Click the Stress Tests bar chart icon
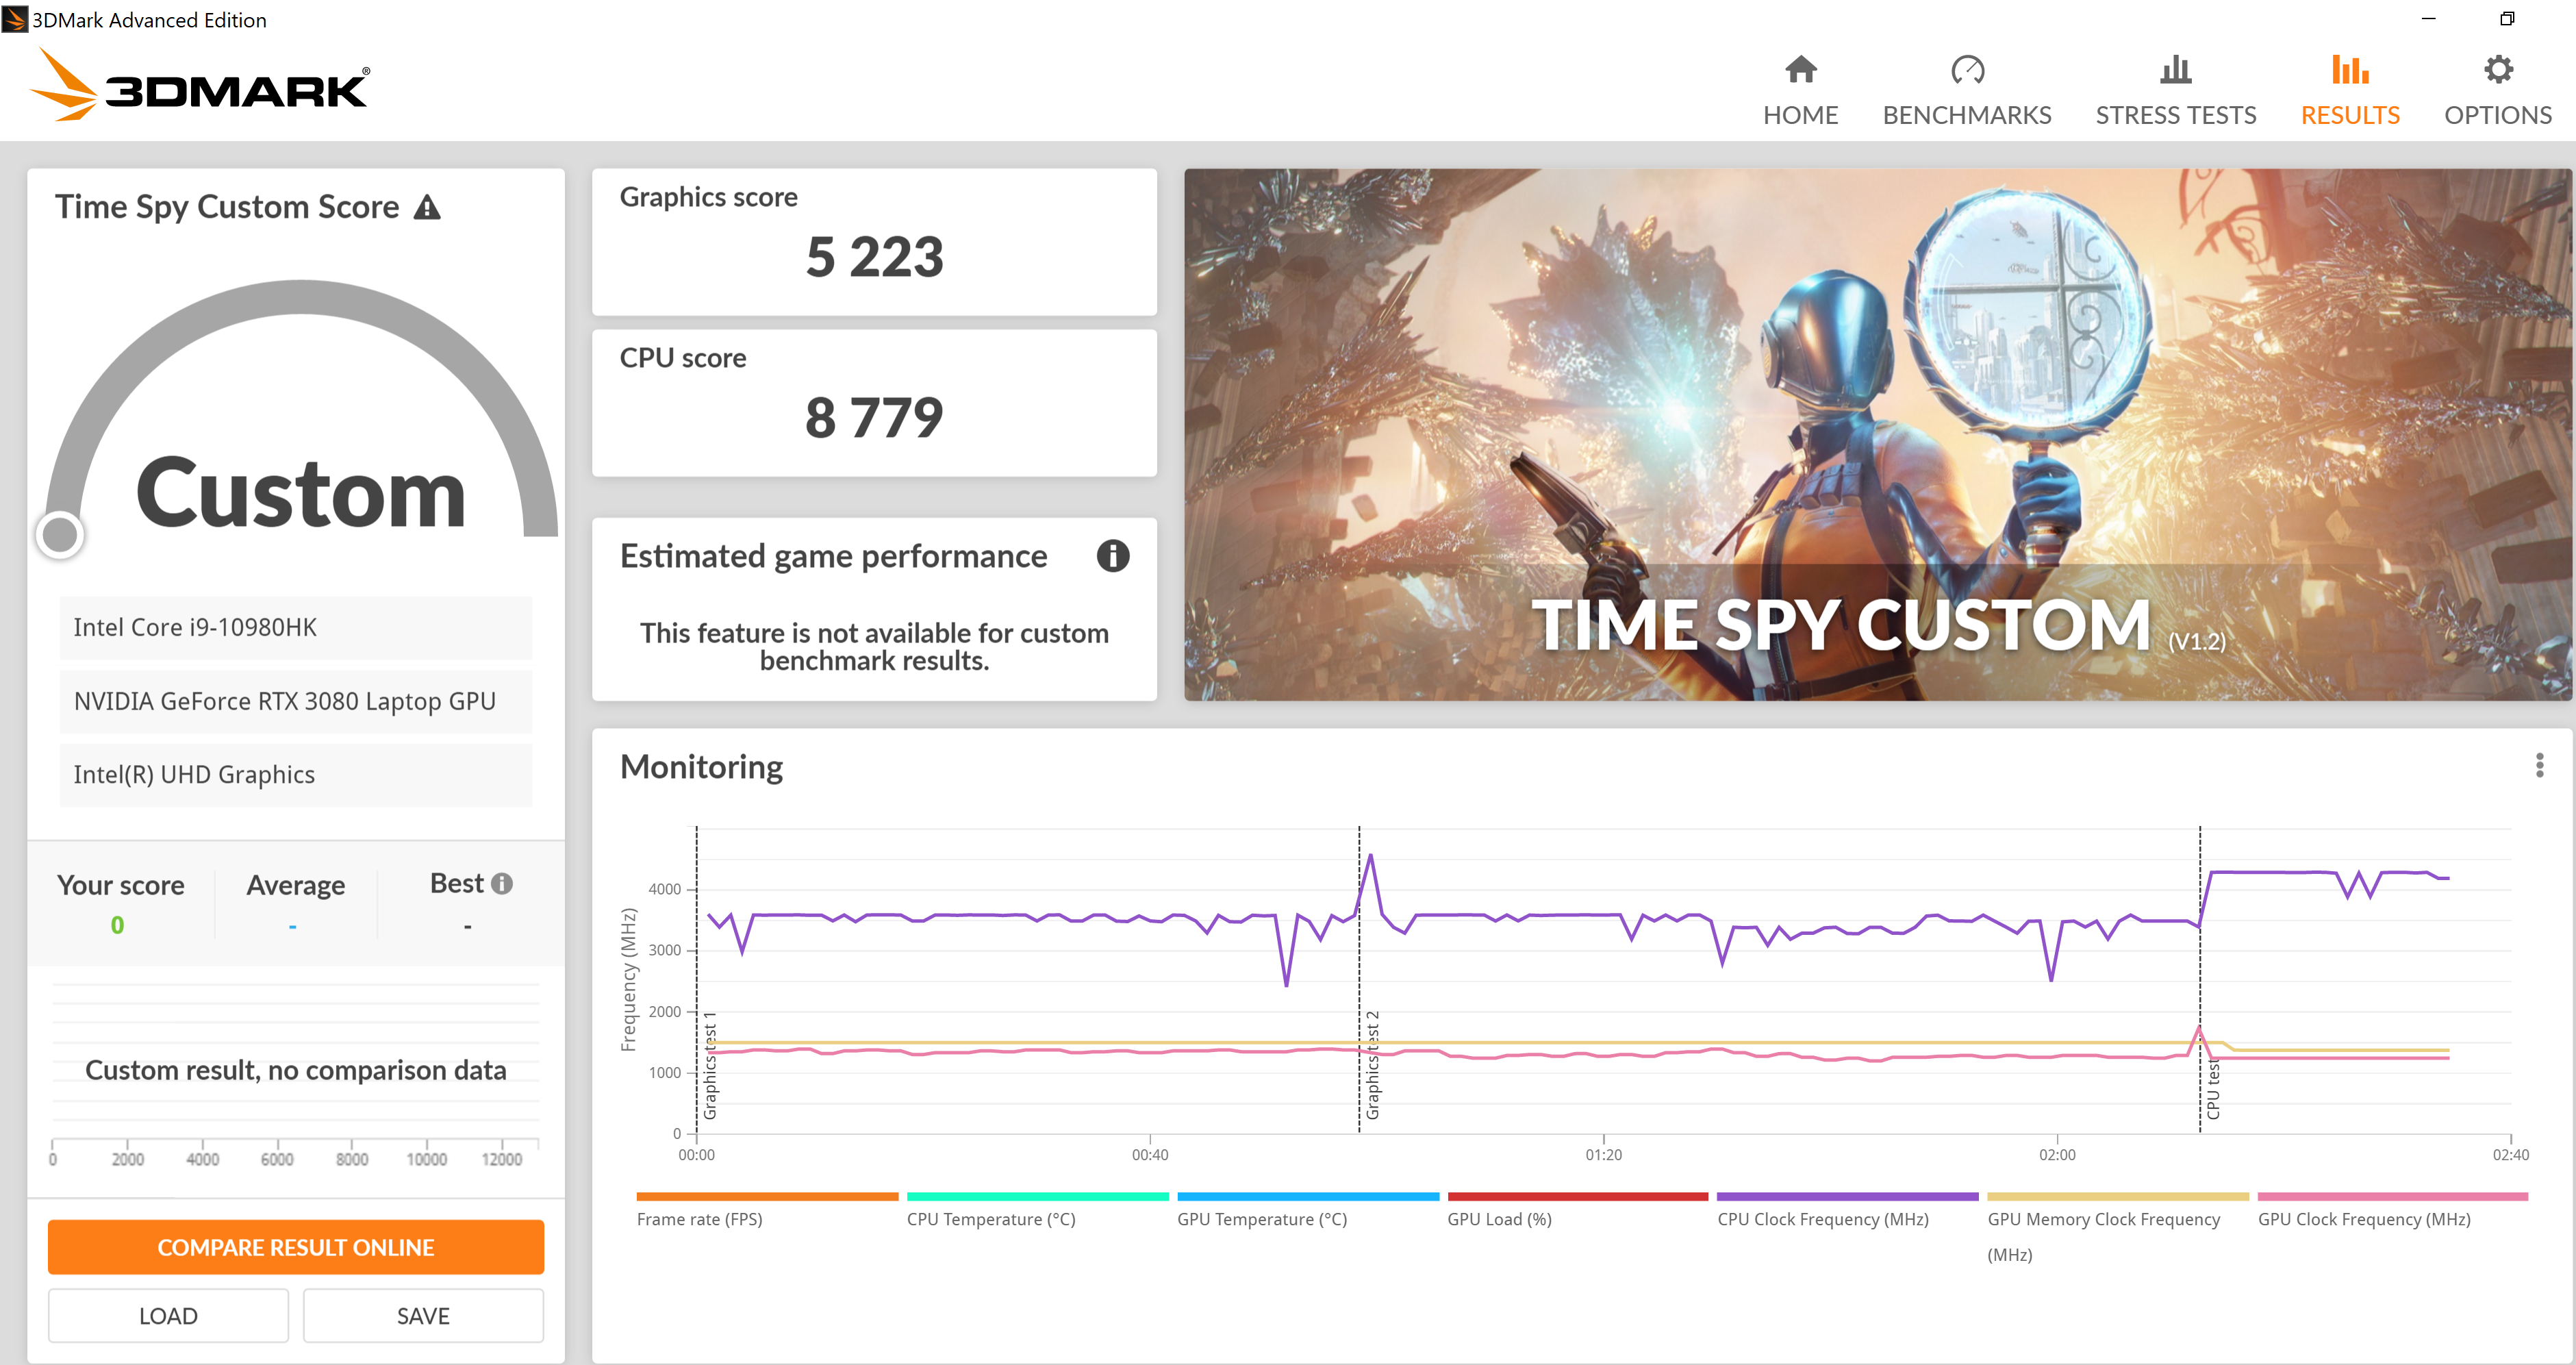The height and width of the screenshot is (1365, 2576). (2175, 70)
